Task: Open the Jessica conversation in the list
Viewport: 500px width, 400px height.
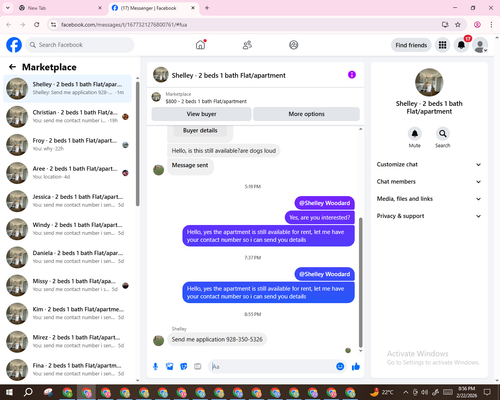Action: tap(67, 201)
